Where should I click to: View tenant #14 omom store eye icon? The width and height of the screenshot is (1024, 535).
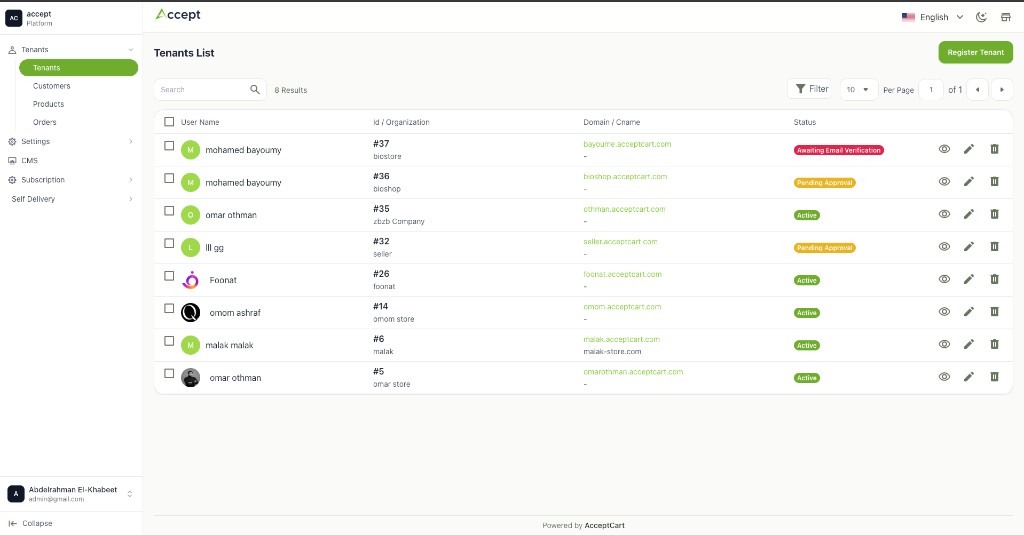tap(944, 312)
